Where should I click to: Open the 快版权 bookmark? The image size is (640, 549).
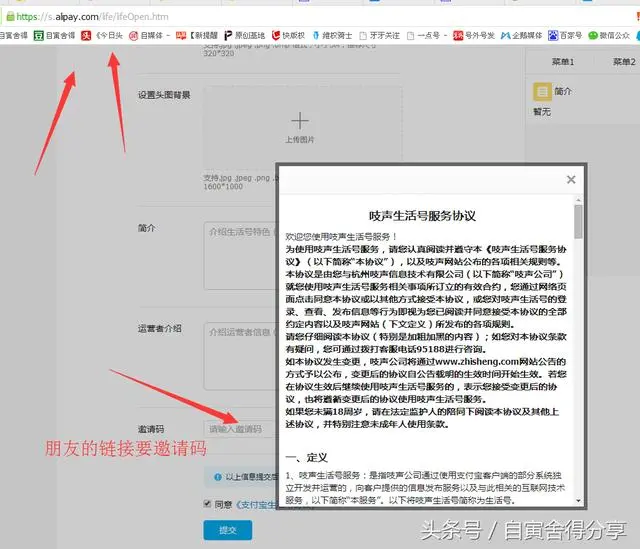click(x=288, y=36)
